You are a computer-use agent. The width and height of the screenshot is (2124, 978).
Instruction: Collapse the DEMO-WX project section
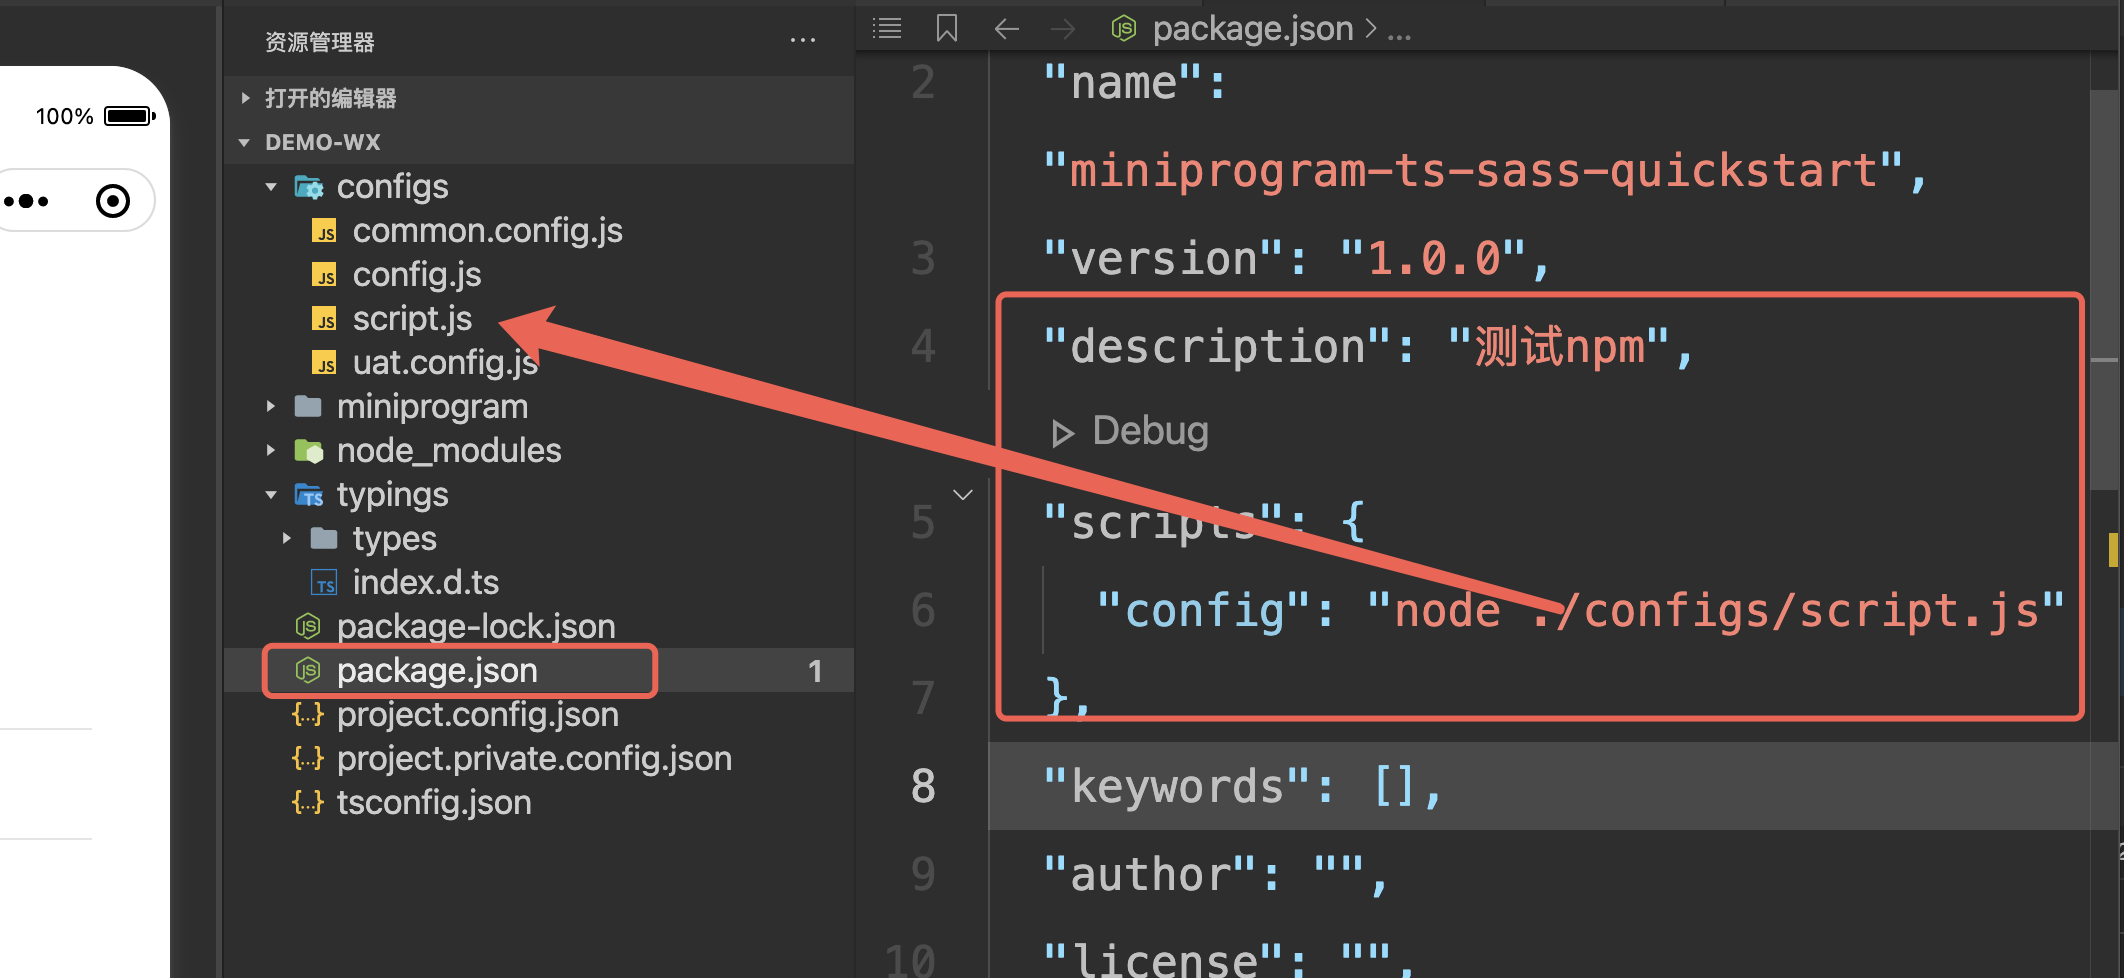pos(245,143)
